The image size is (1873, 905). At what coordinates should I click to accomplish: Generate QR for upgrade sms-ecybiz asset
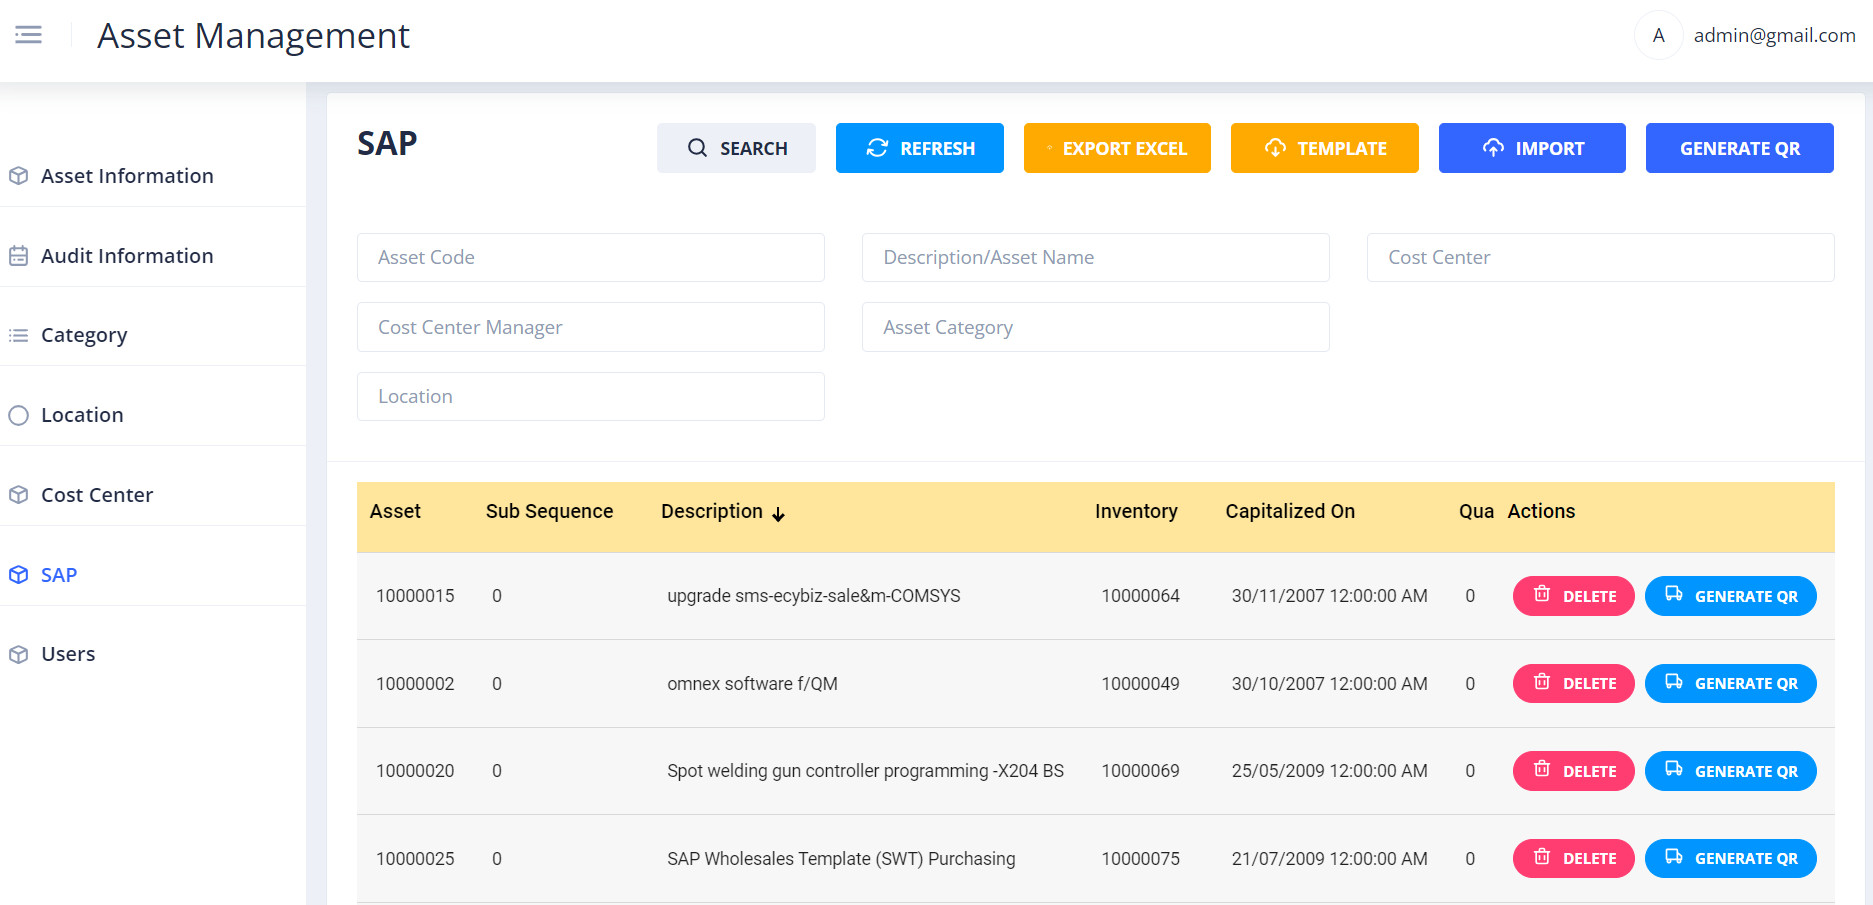coord(1731,596)
